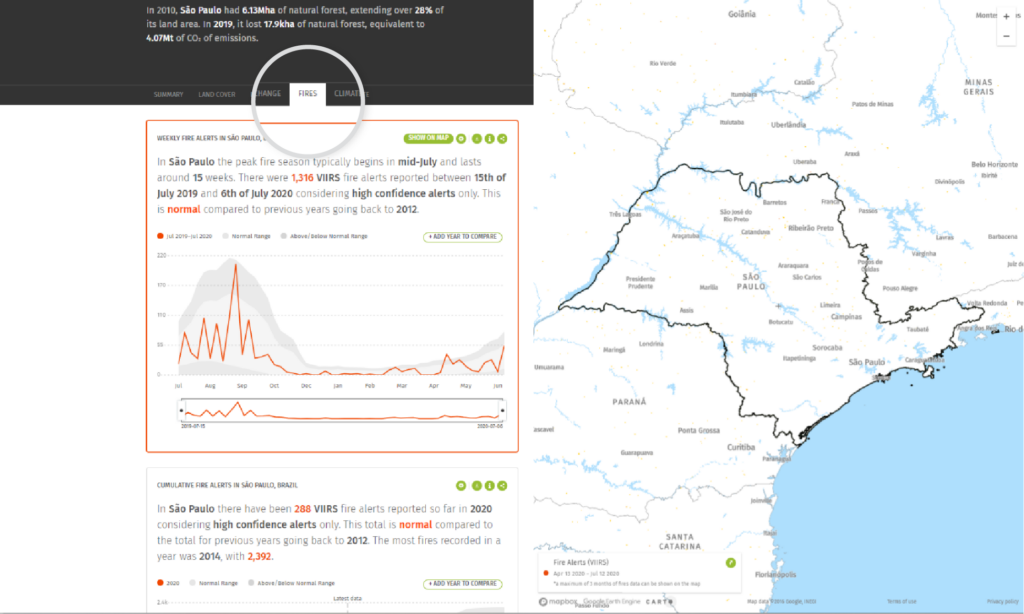Image resolution: width=1024 pixels, height=614 pixels.
Task: Click the mapbox logo on the map
Action: [x=558, y=602]
